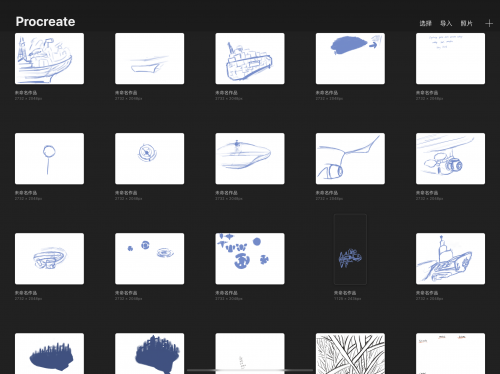Select the solid blue blob with arrow artwork

coord(350,58)
